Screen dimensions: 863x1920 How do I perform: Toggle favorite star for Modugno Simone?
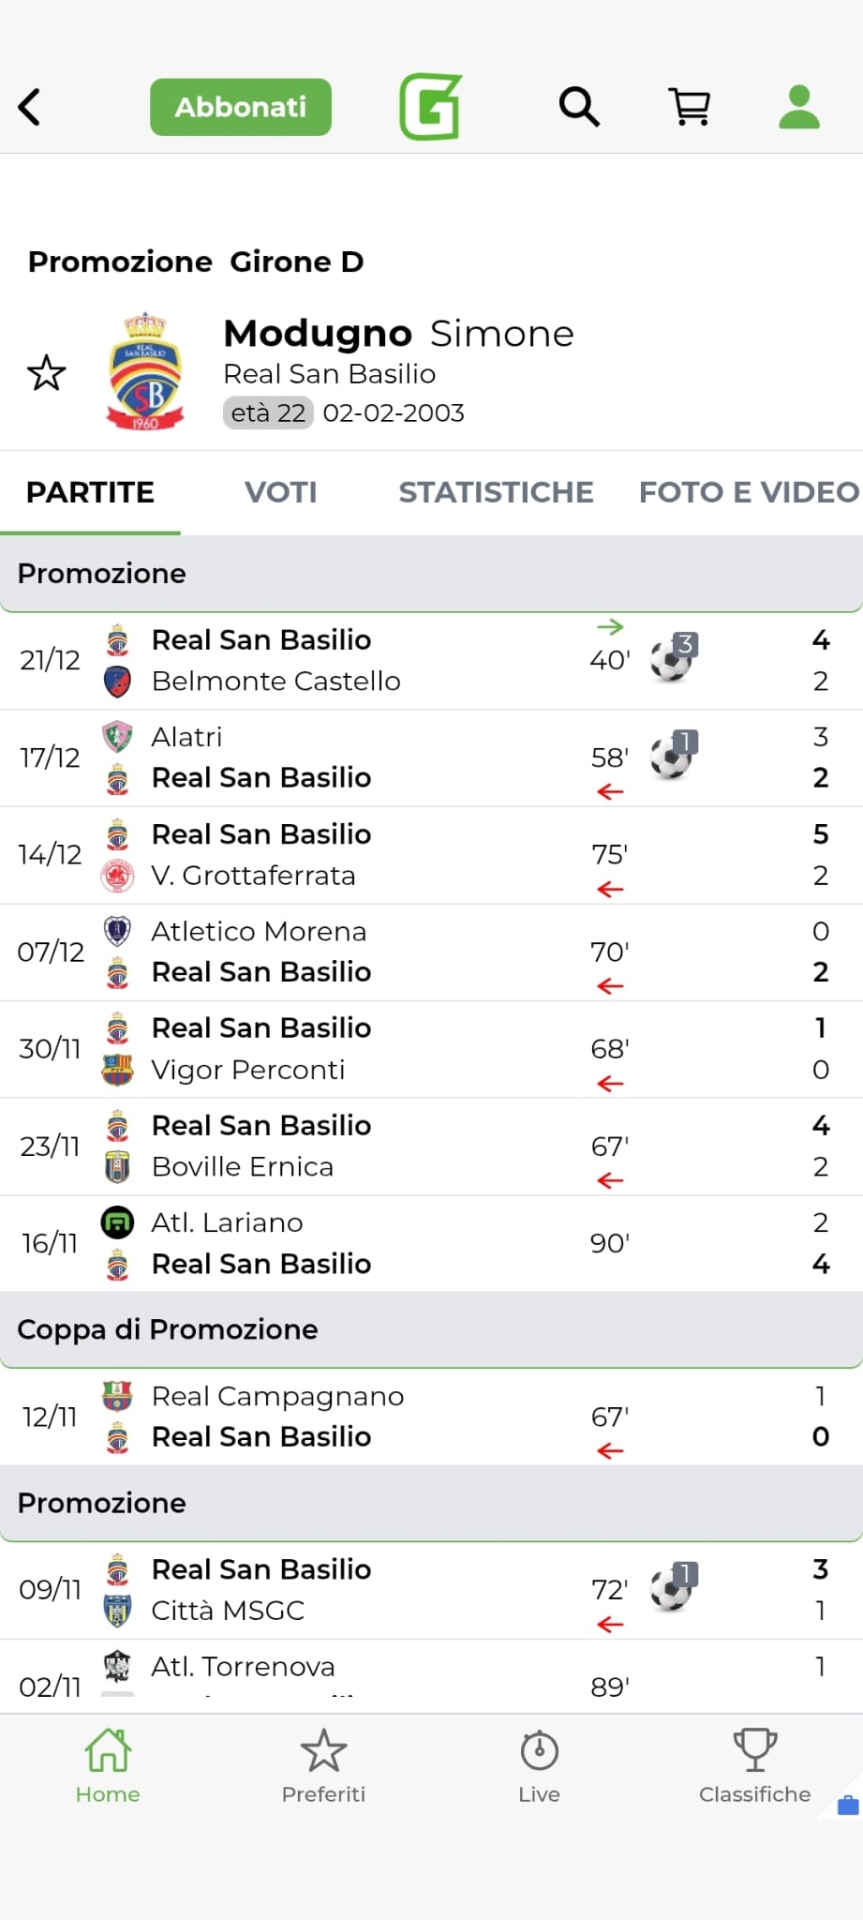pos(46,373)
